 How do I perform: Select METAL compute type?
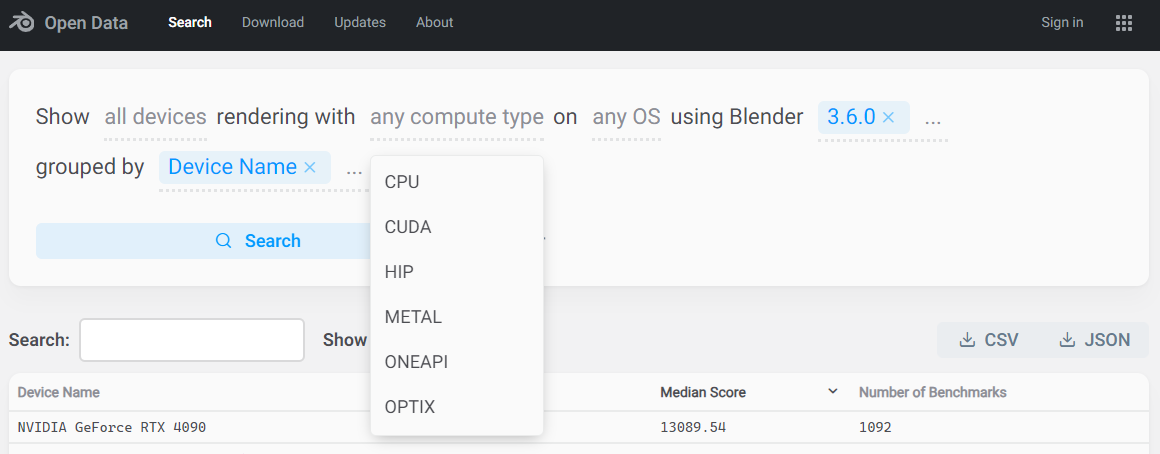(456, 317)
